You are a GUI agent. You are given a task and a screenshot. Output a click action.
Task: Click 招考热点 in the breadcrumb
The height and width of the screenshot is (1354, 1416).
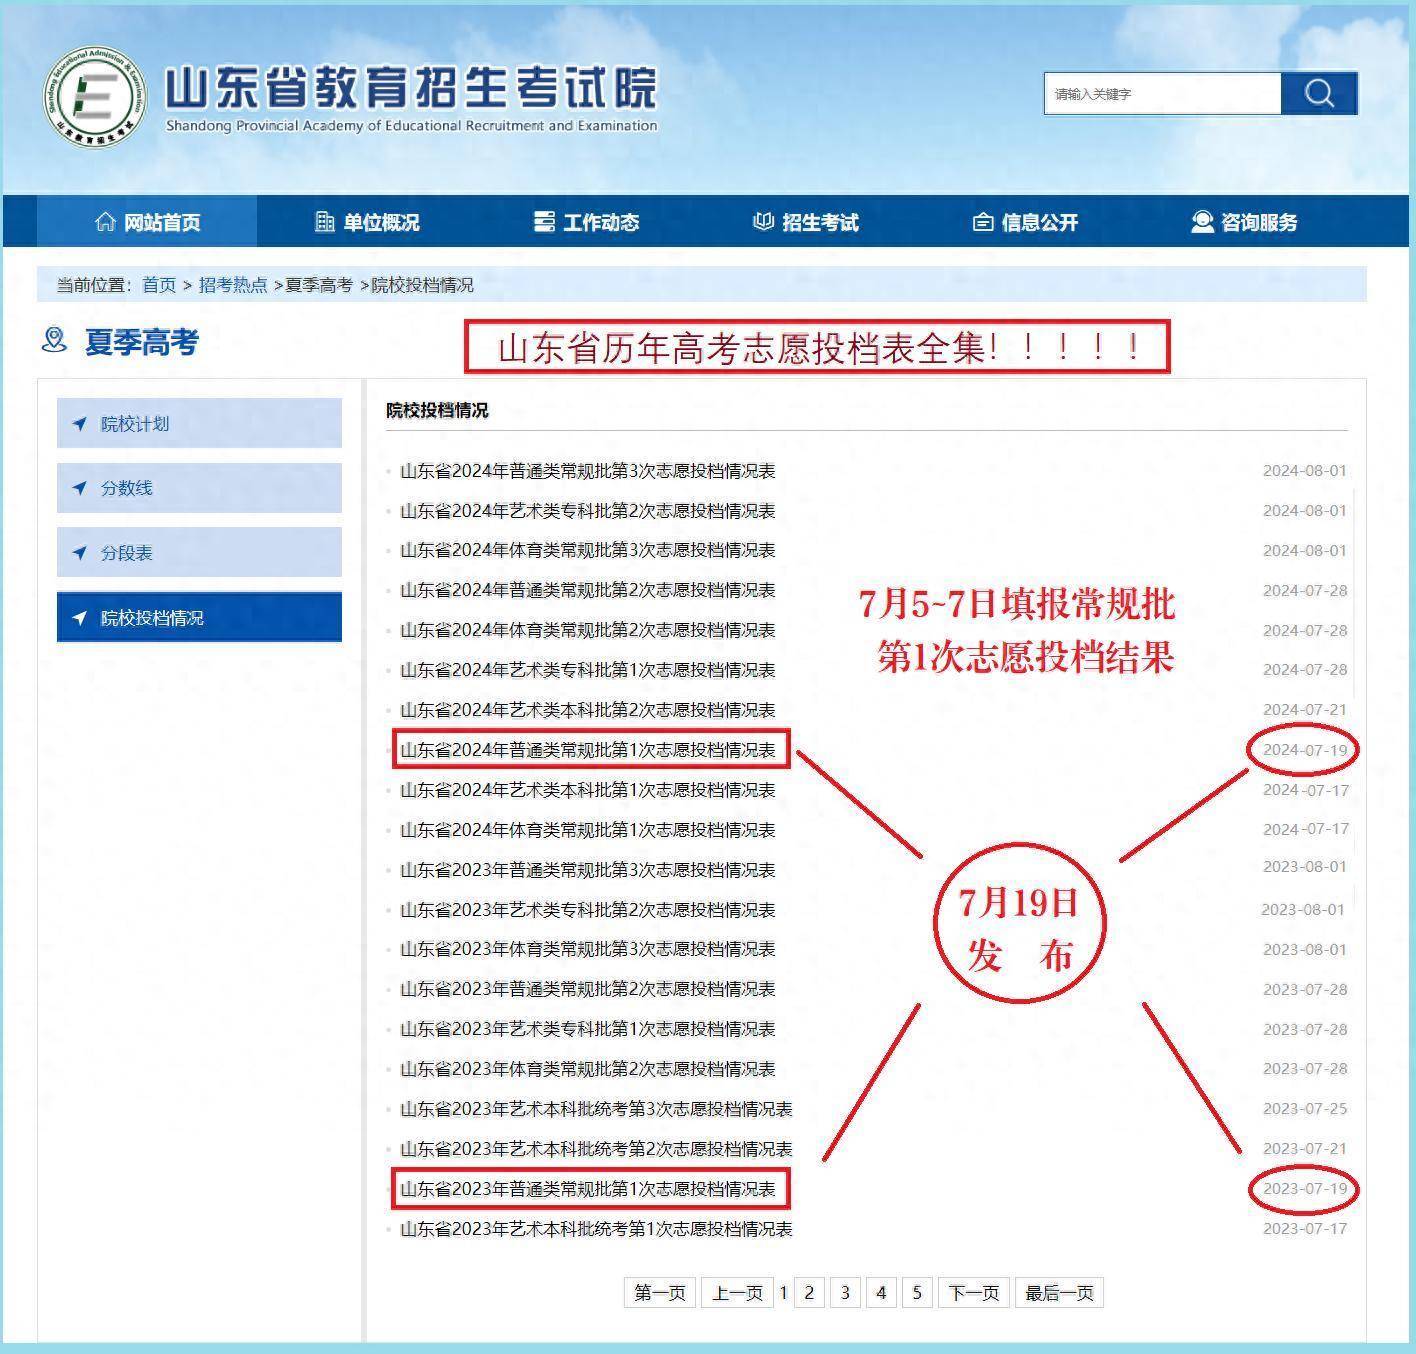pyautogui.click(x=233, y=285)
